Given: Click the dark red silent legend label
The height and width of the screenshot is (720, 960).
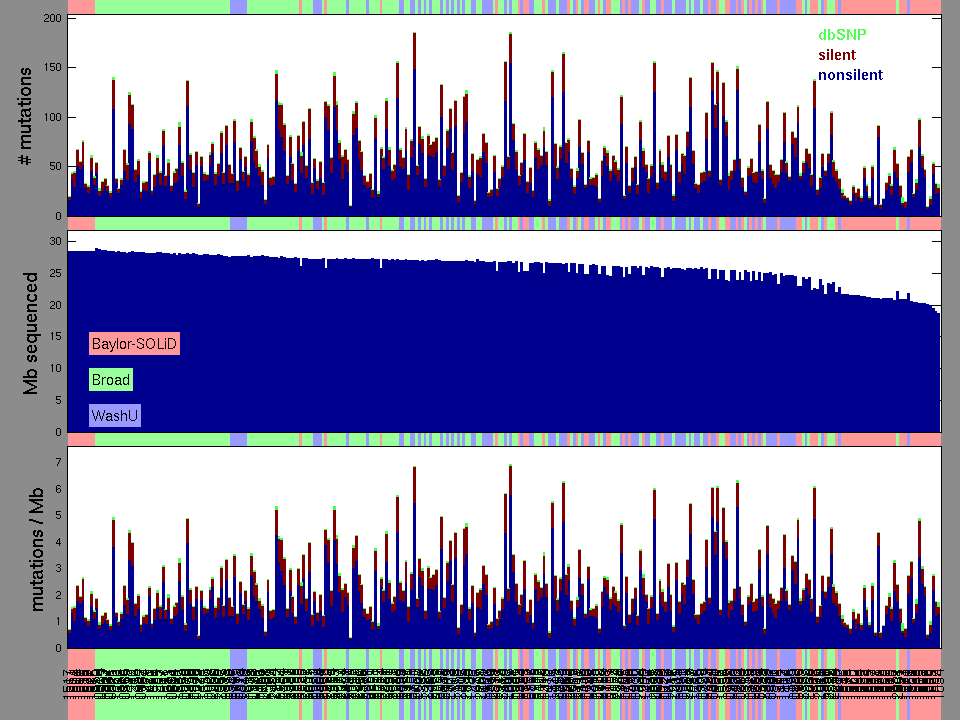Looking at the screenshot, I should (837, 55).
